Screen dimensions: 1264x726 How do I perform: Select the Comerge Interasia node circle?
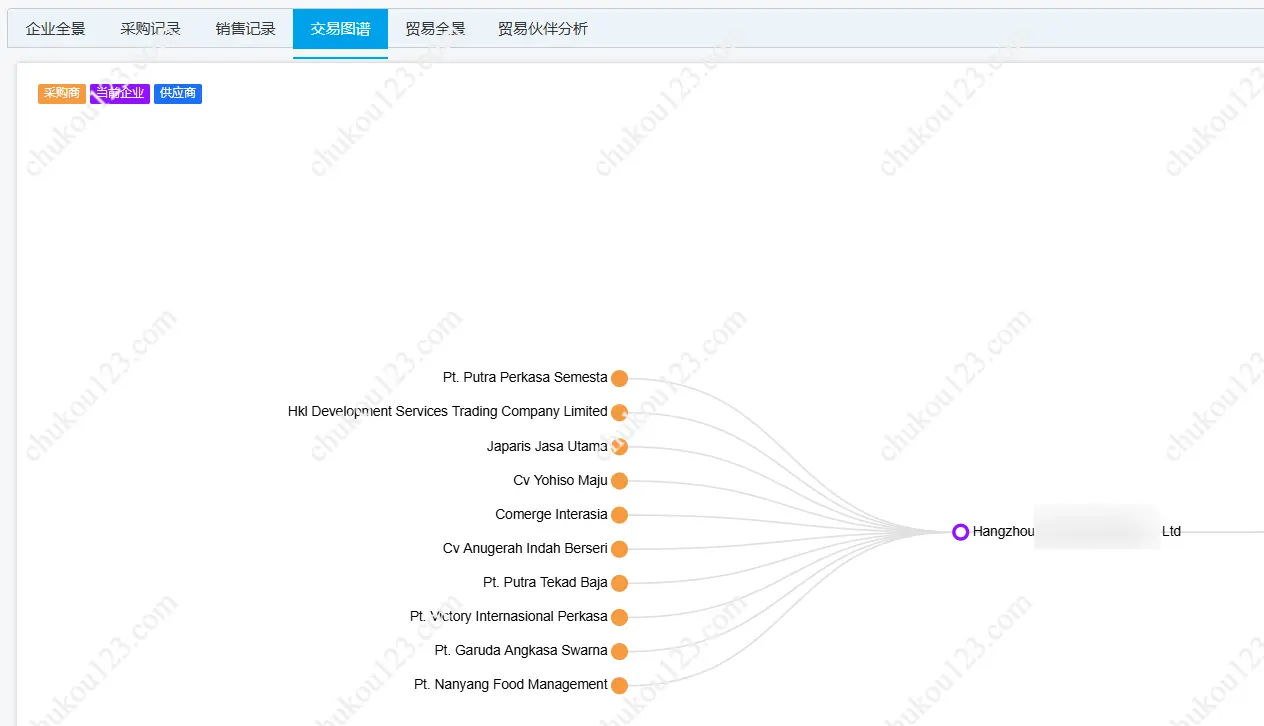pos(619,515)
